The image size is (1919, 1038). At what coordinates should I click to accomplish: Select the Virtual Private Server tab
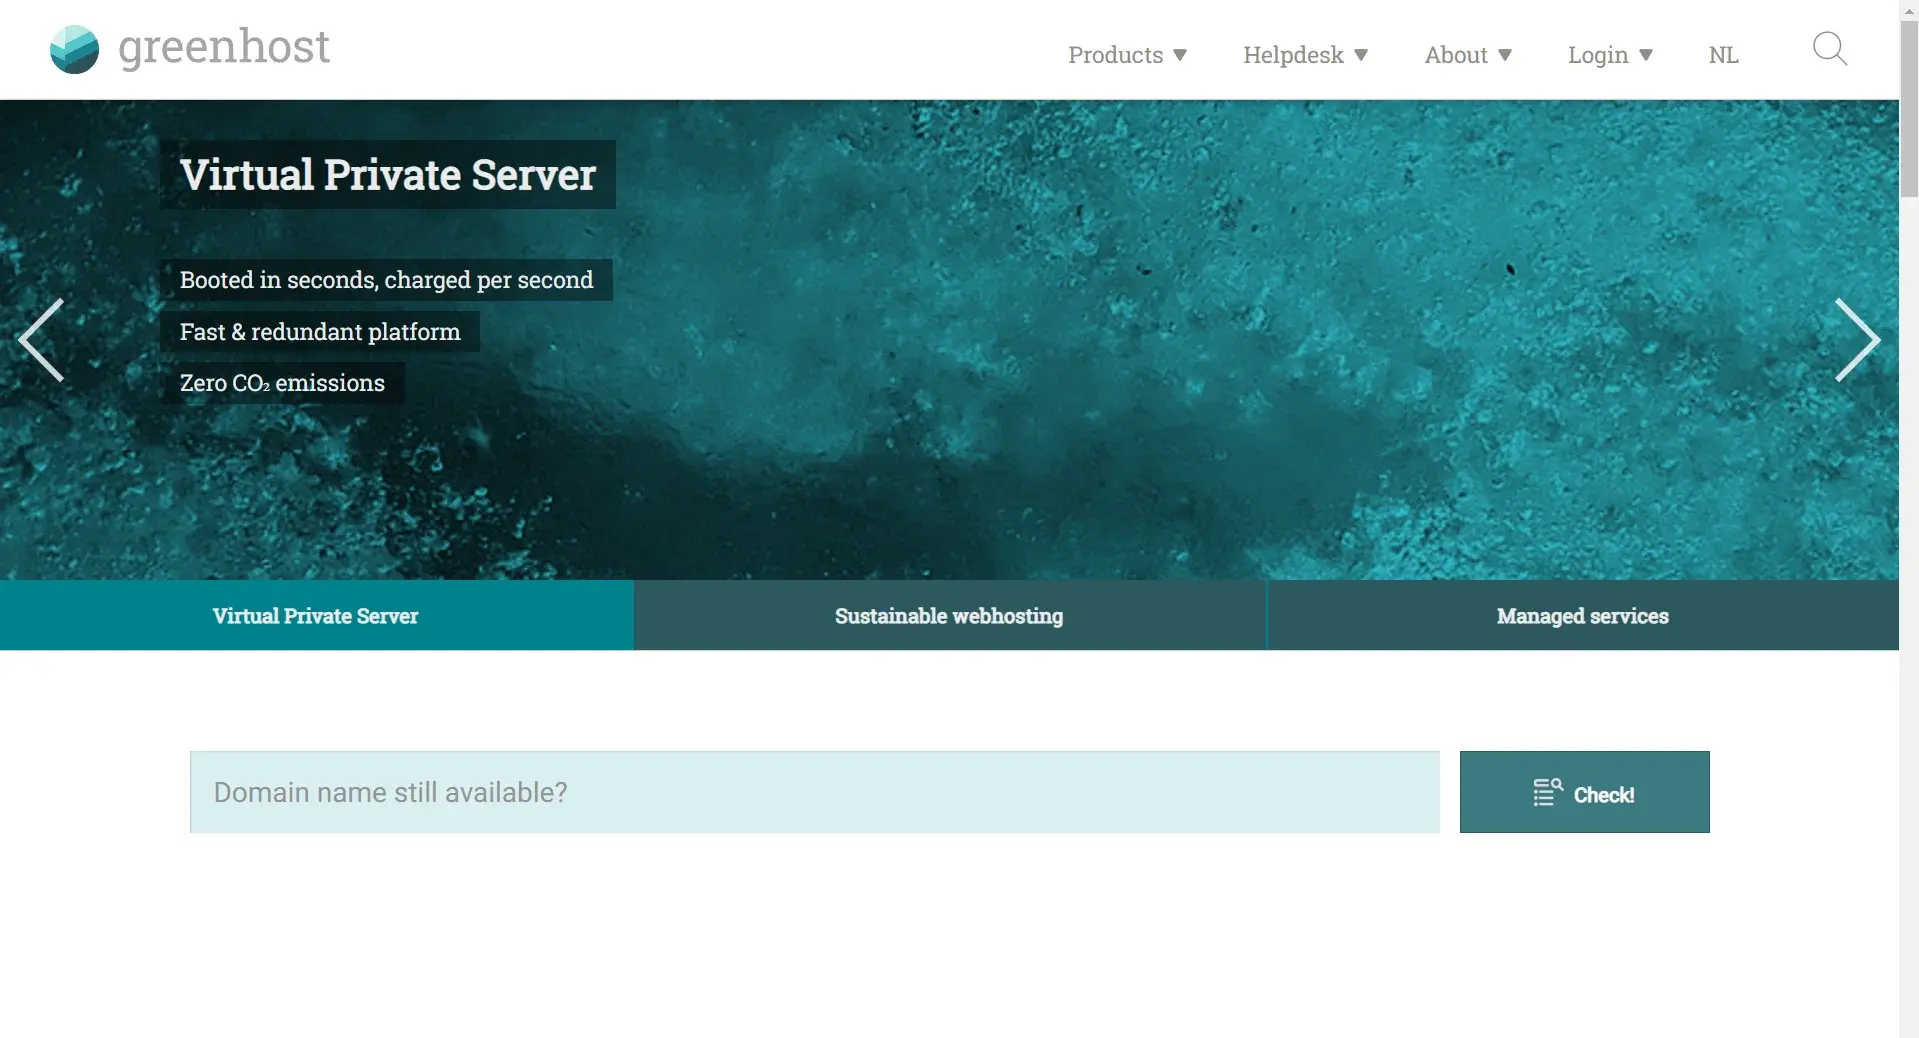[316, 616]
